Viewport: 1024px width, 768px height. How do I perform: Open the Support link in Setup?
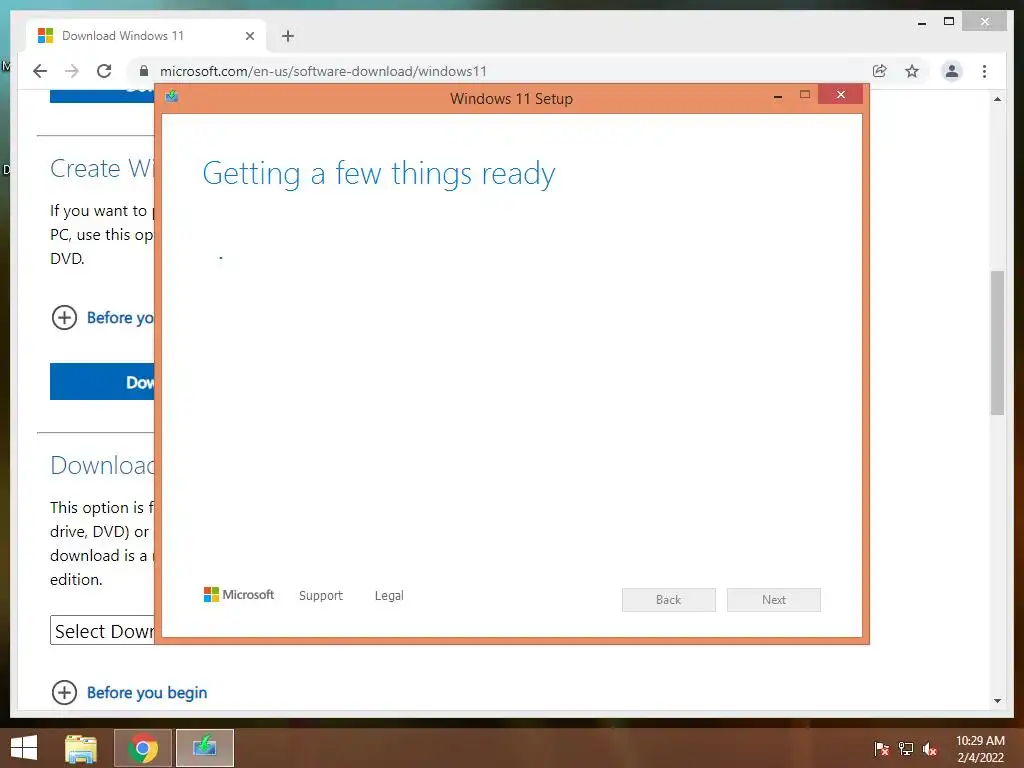point(321,596)
